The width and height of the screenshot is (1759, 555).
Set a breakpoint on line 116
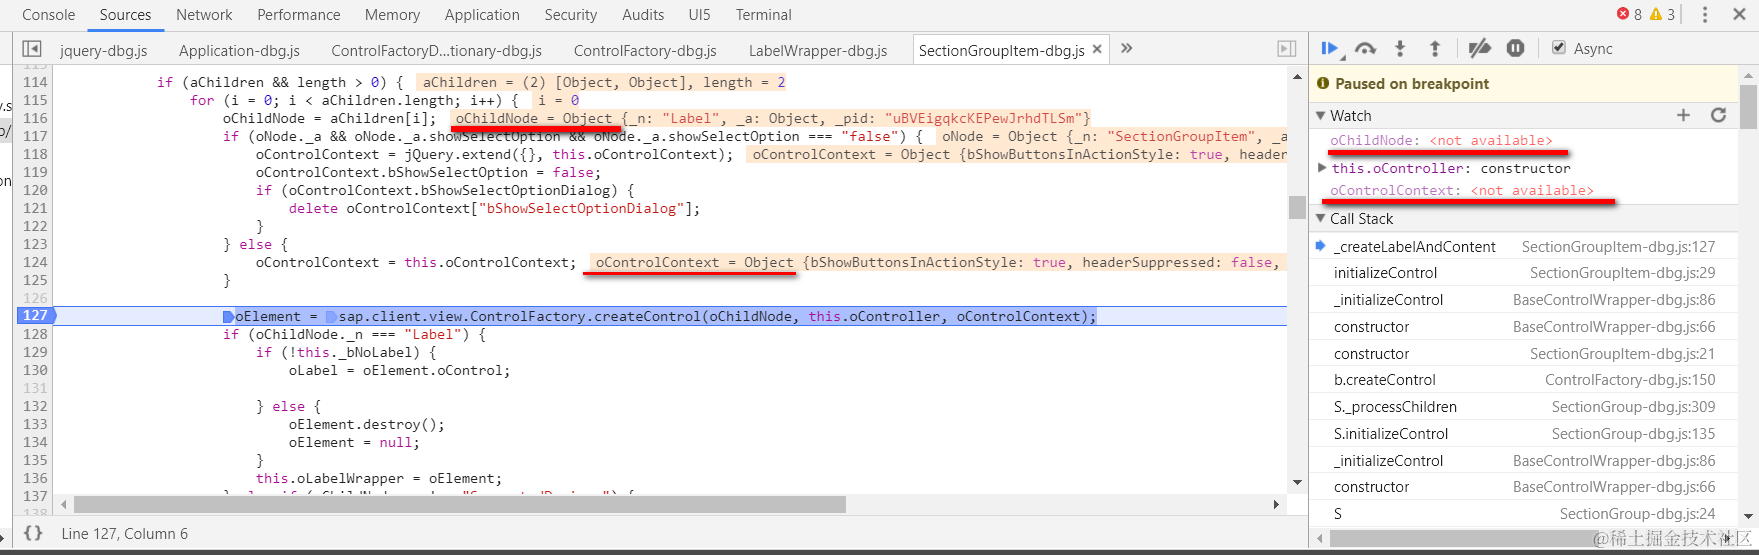pos(35,118)
